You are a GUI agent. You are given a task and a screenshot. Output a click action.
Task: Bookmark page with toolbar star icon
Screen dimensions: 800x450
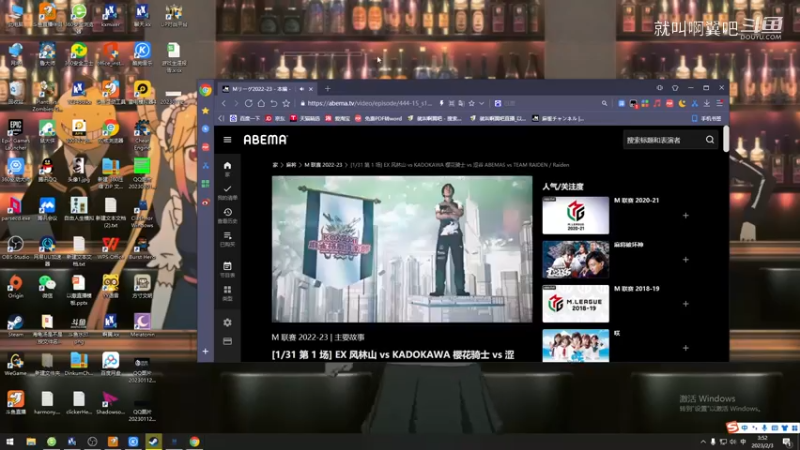pos(286,103)
